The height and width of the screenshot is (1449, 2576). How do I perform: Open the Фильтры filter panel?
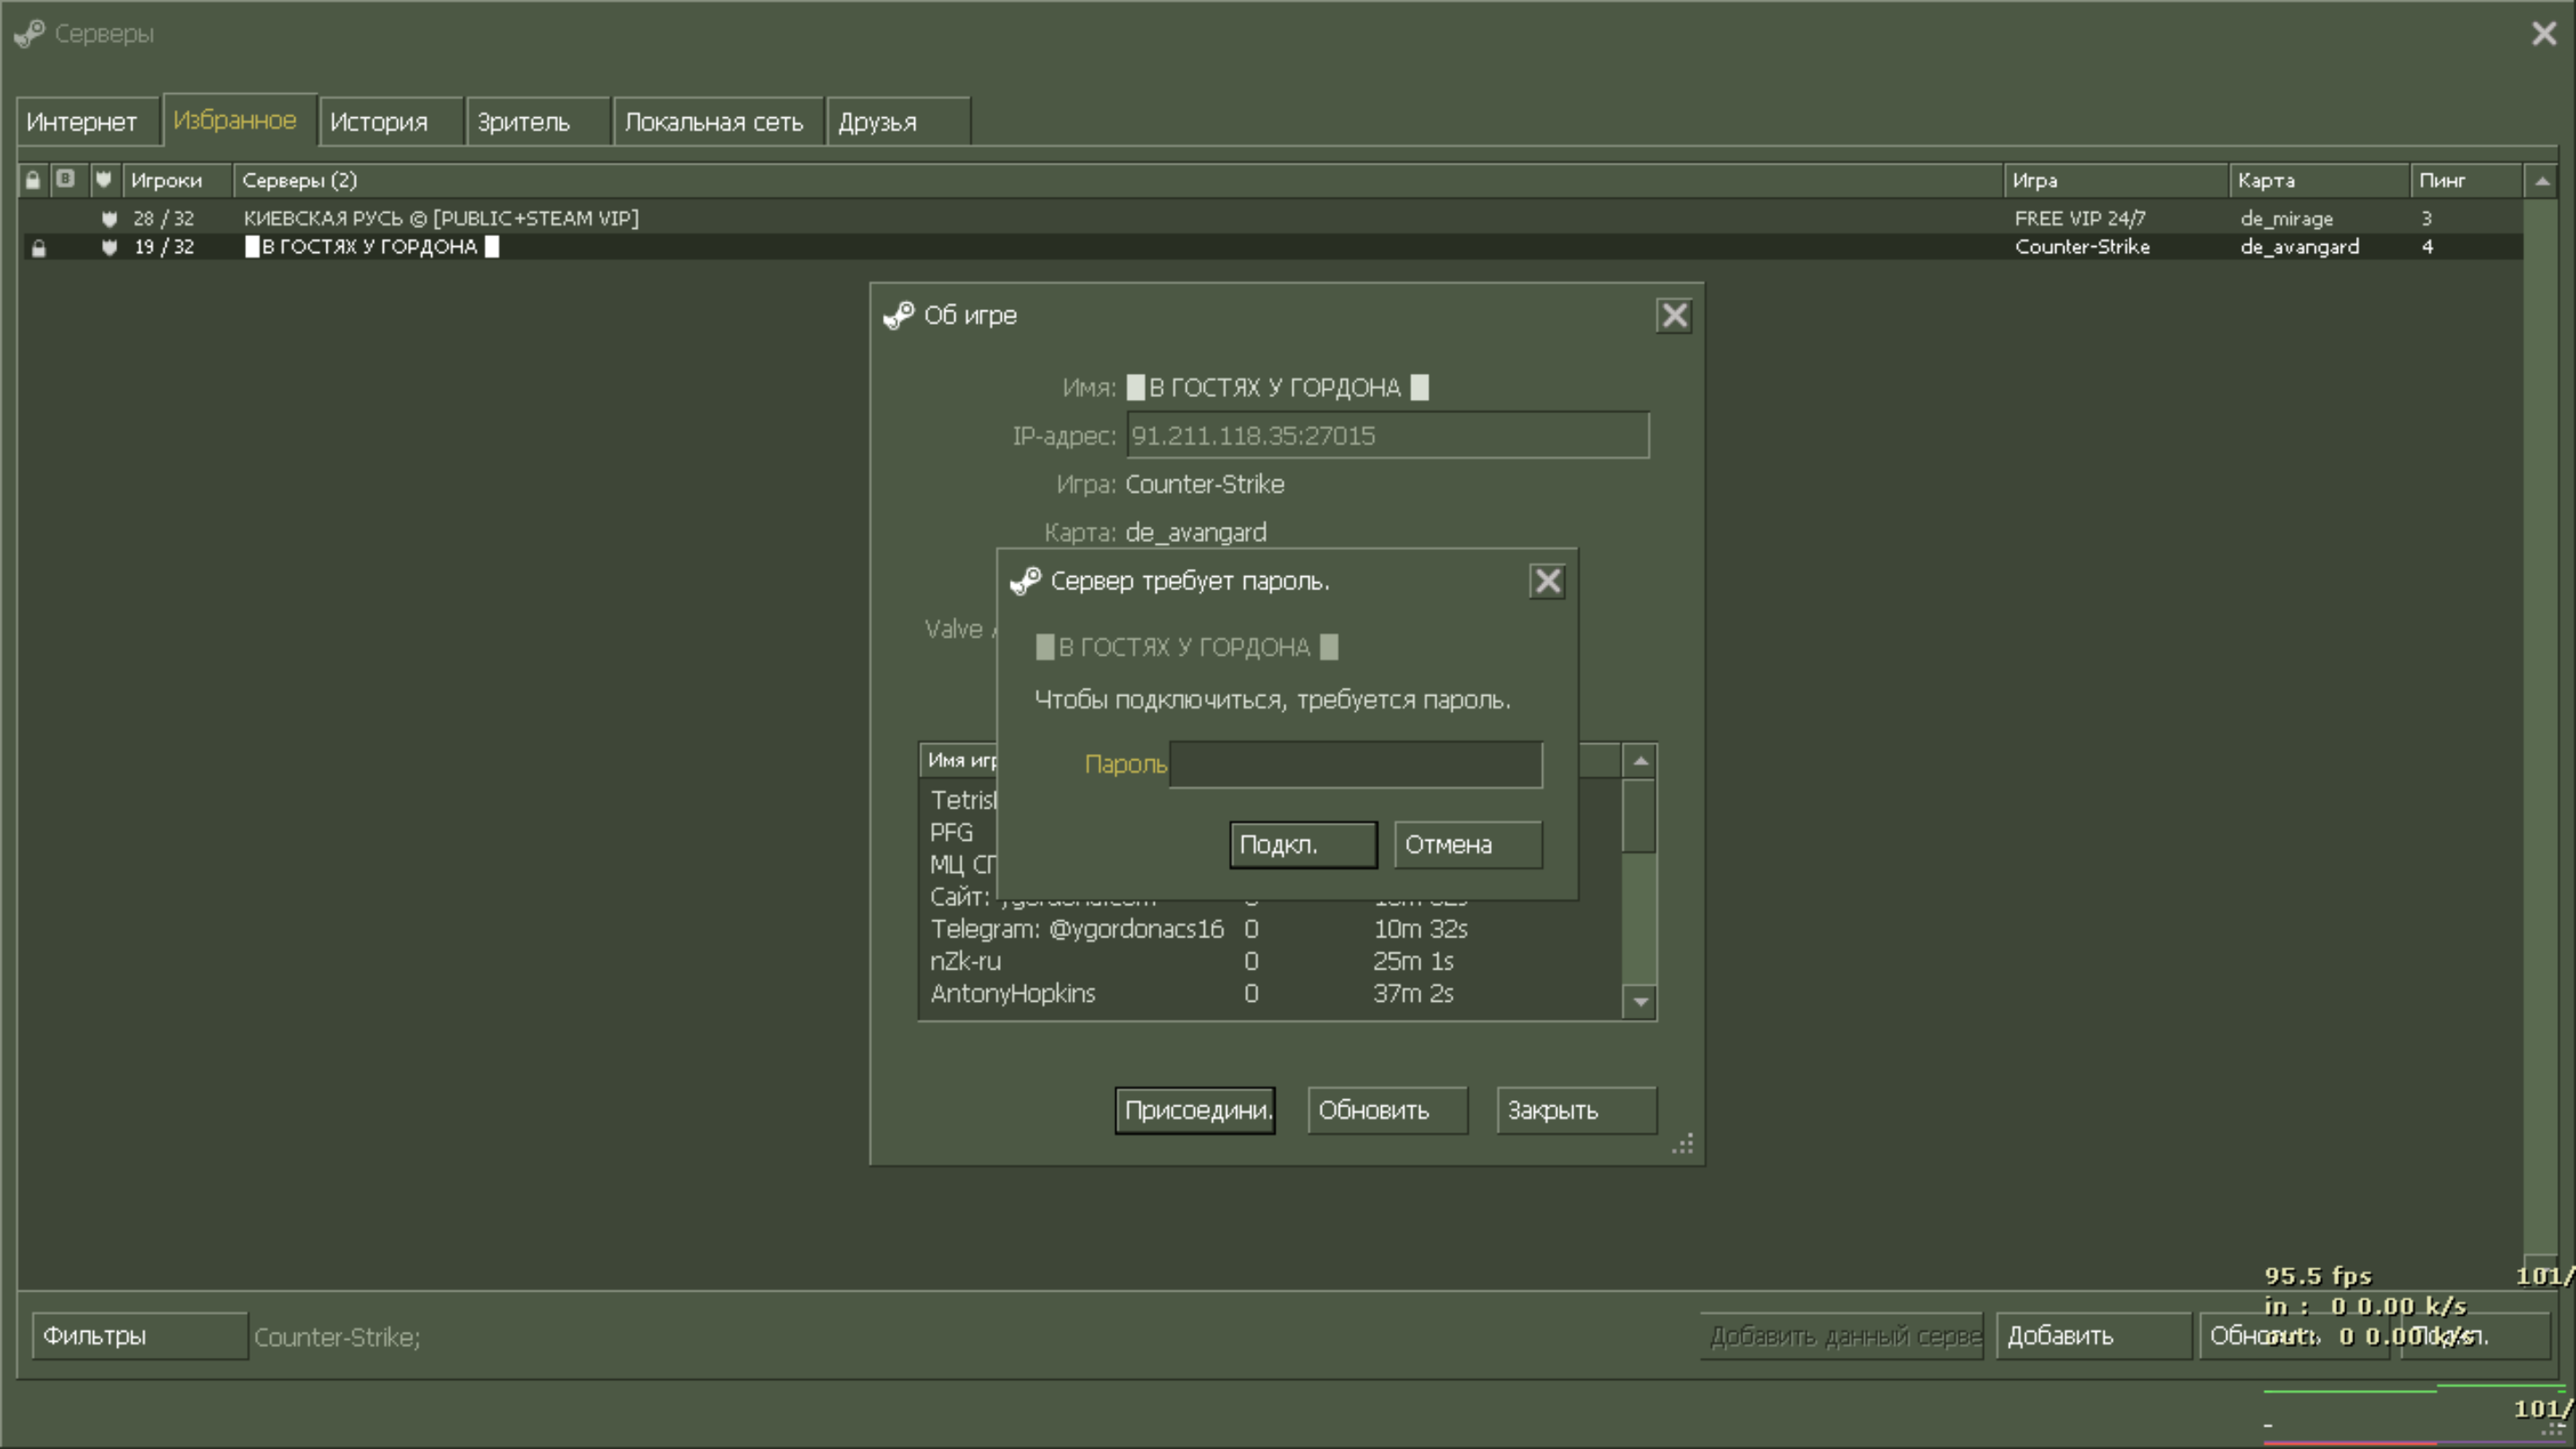(x=139, y=1335)
